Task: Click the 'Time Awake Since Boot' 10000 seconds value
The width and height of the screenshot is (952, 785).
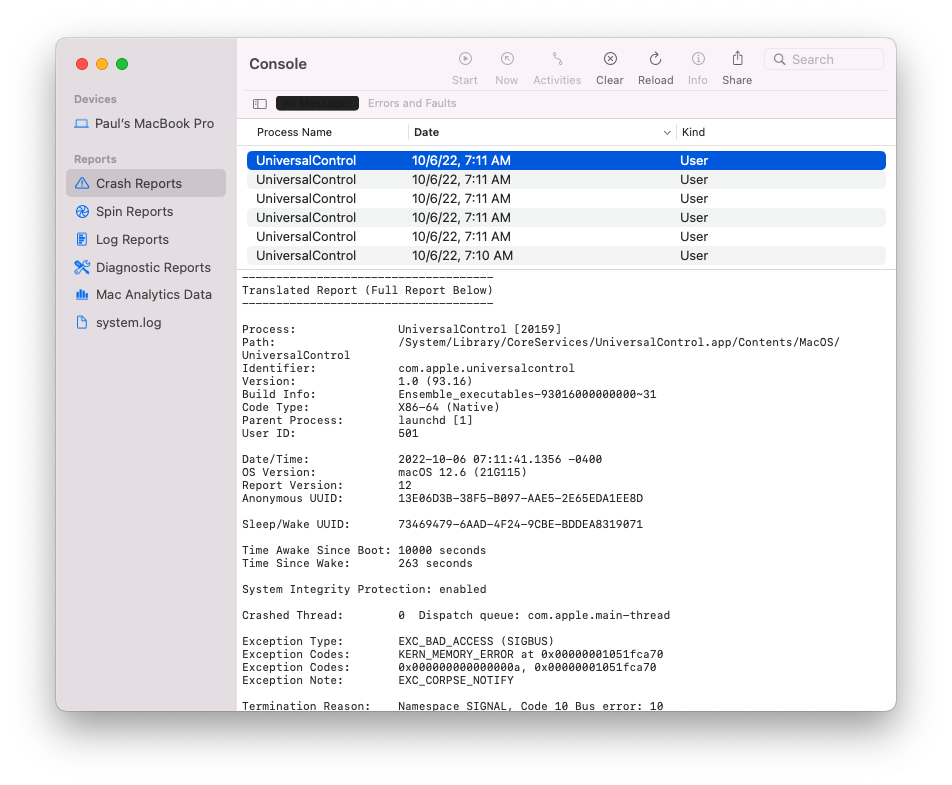Action: pos(442,551)
